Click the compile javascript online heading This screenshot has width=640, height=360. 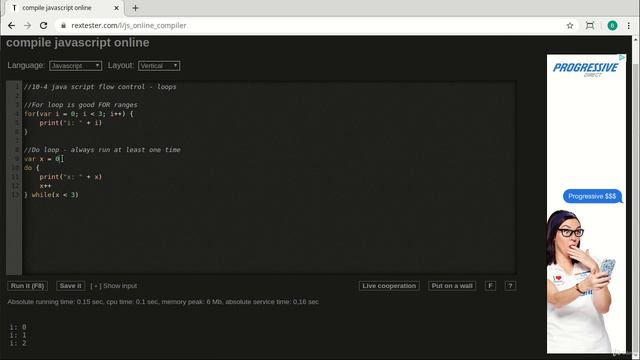tap(78, 42)
